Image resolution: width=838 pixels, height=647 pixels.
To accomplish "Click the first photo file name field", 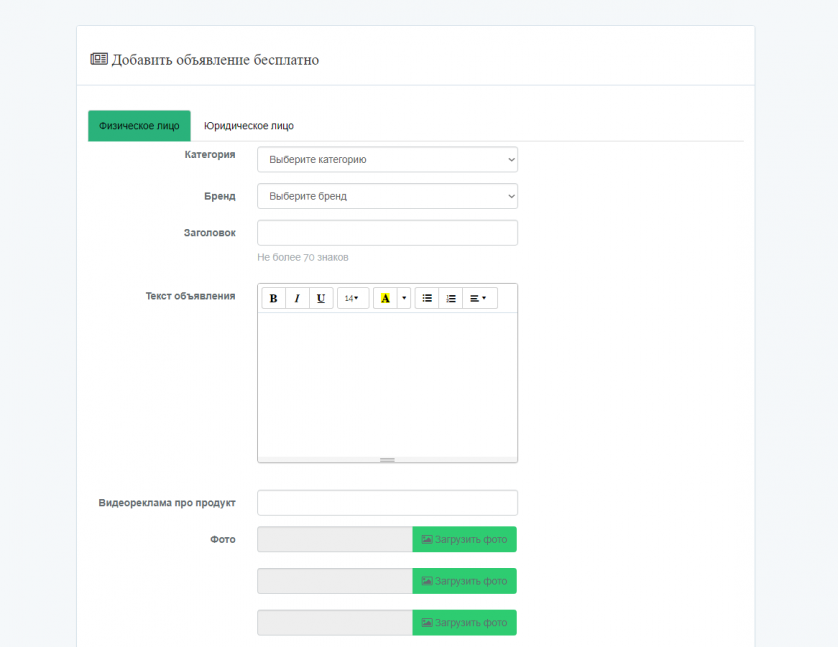I will pos(335,539).
